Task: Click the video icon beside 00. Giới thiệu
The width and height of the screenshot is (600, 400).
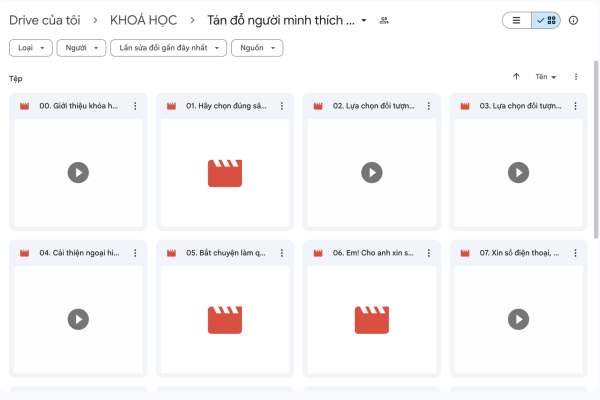Action: tap(24, 106)
